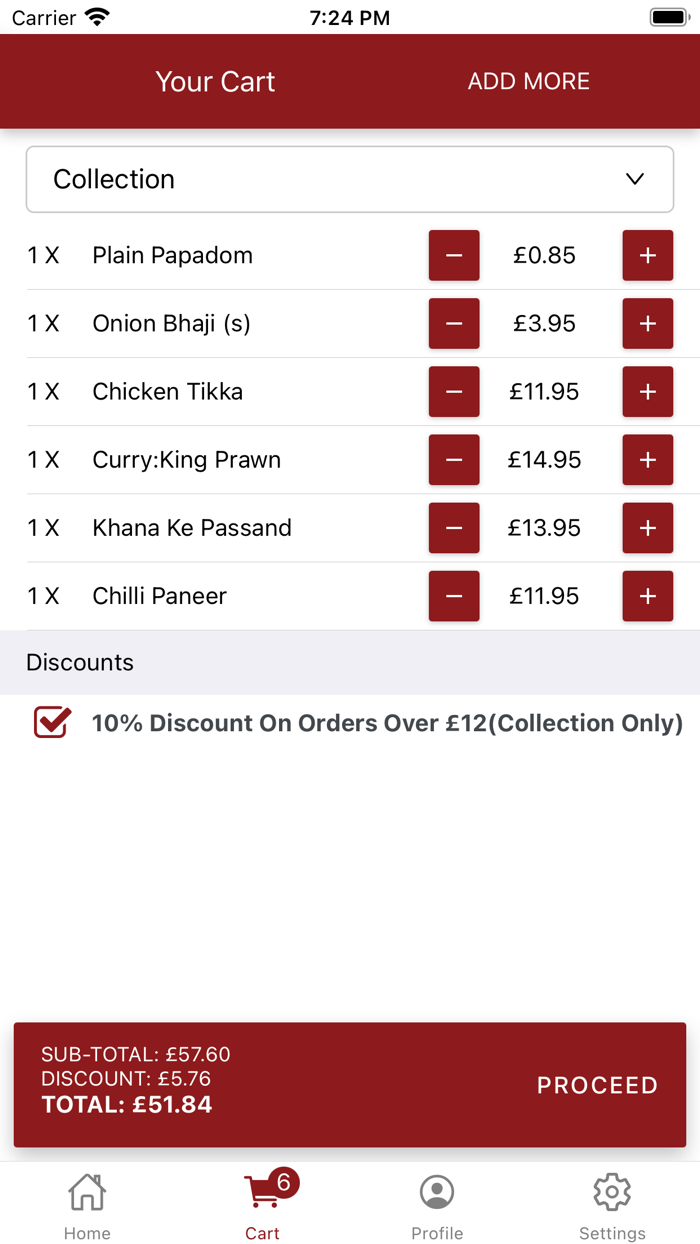The height and width of the screenshot is (1244, 700).
Task: Tap ADD MORE in header
Action: coord(529,82)
